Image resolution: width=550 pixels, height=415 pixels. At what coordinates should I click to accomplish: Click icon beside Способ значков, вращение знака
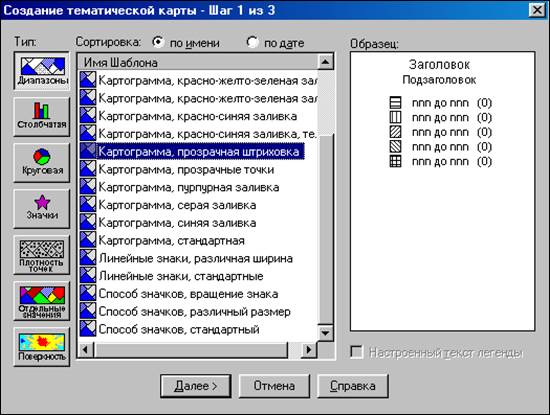click(x=88, y=293)
